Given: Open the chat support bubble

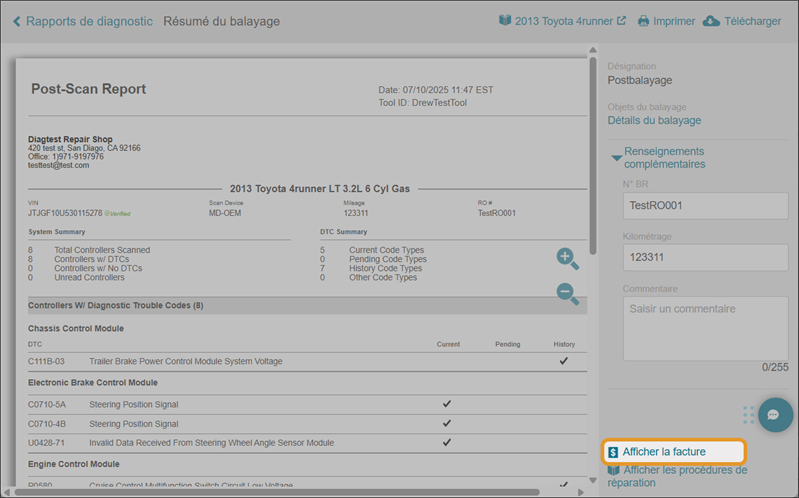Looking at the screenshot, I should coord(775,414).
